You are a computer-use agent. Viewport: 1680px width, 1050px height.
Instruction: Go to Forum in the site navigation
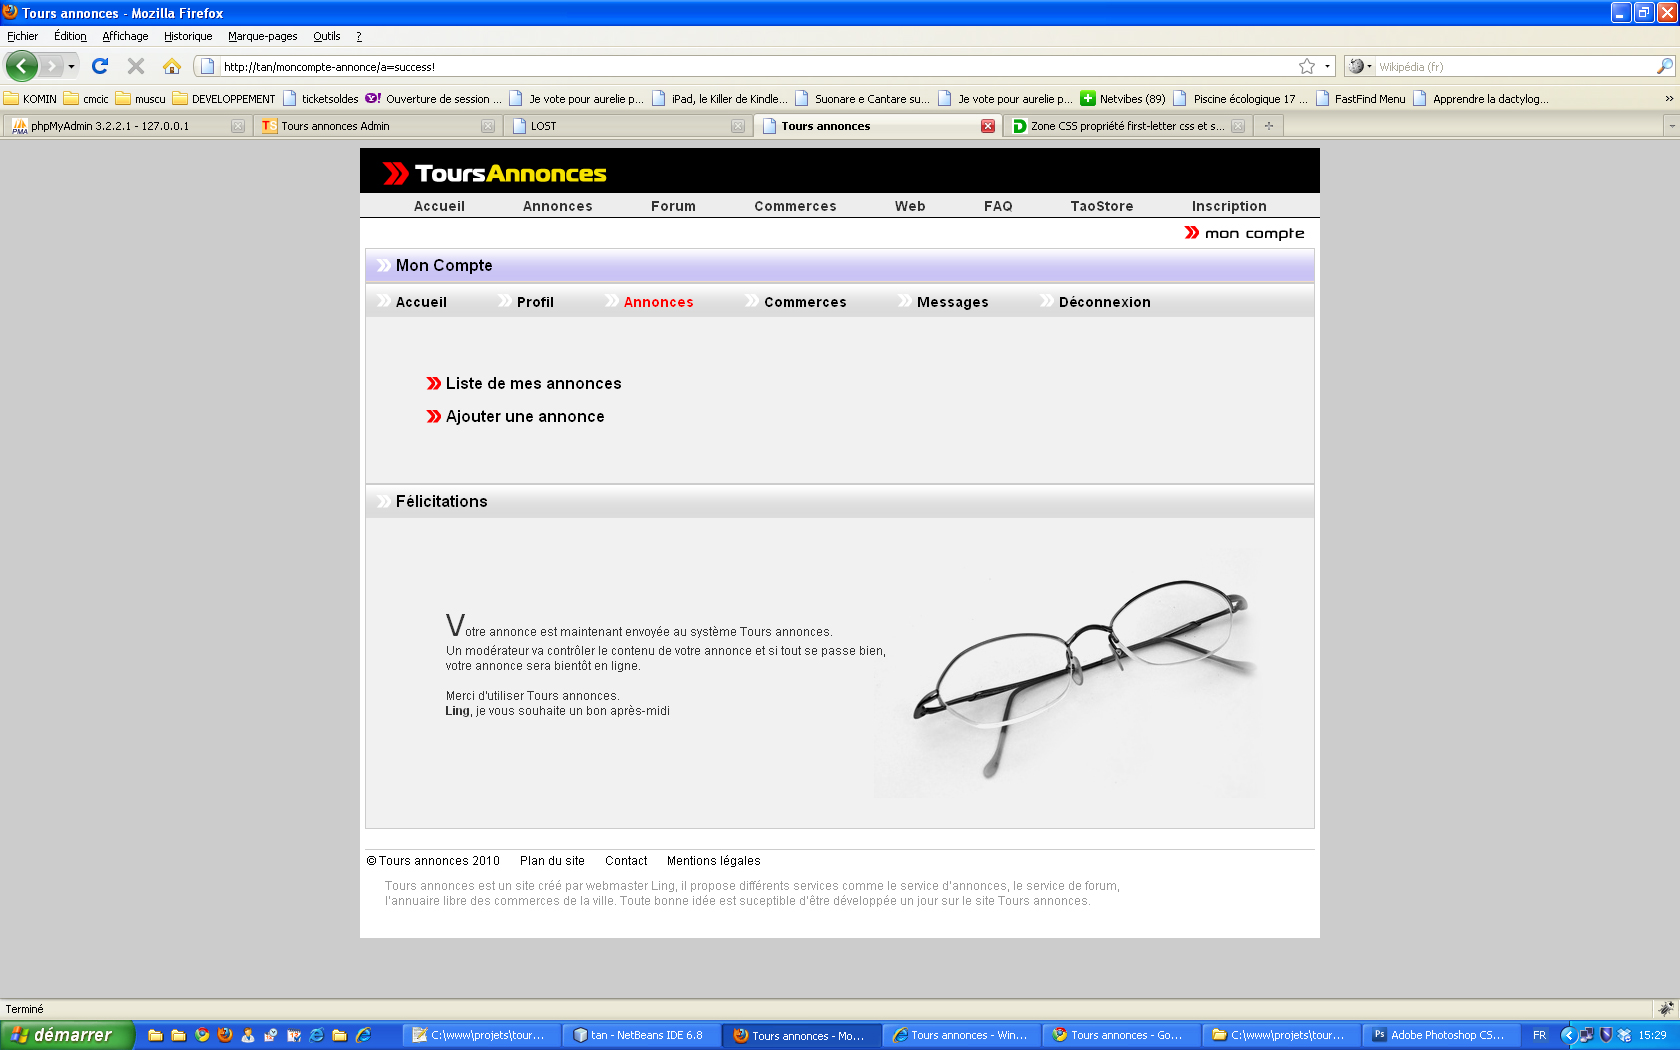673,206
